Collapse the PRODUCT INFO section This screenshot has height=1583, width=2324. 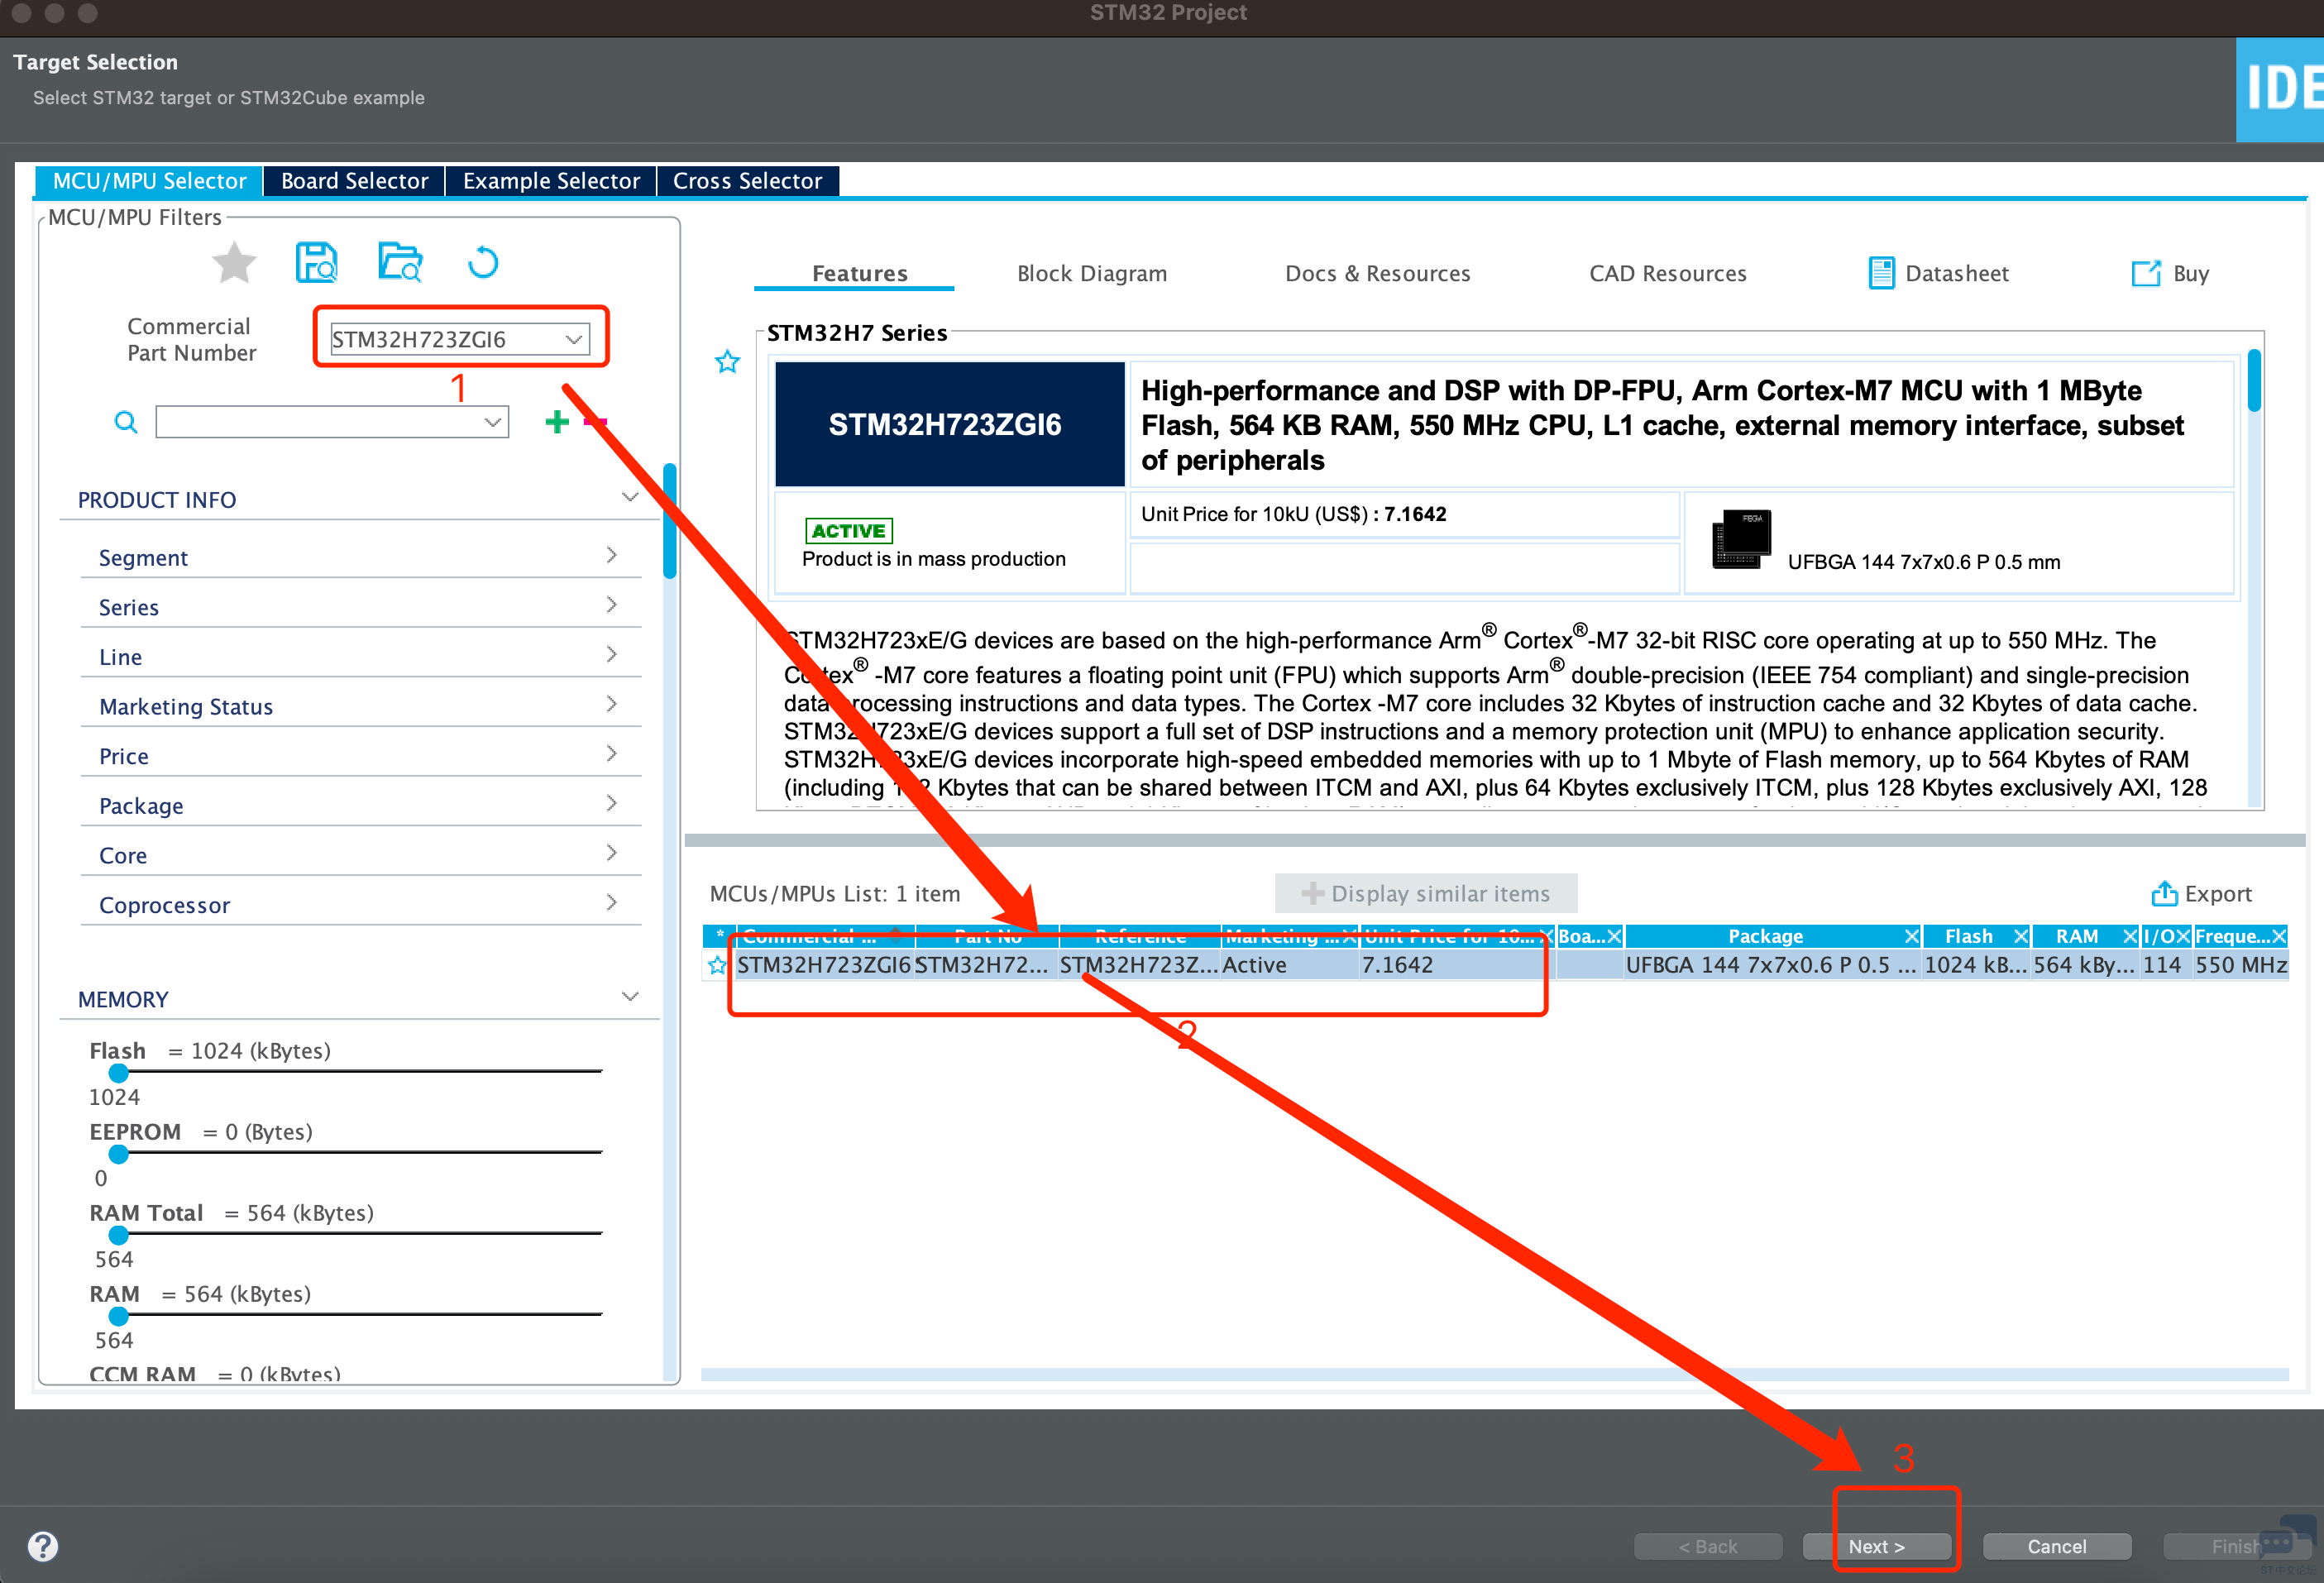pyautogui.click(x=630, y=498)
